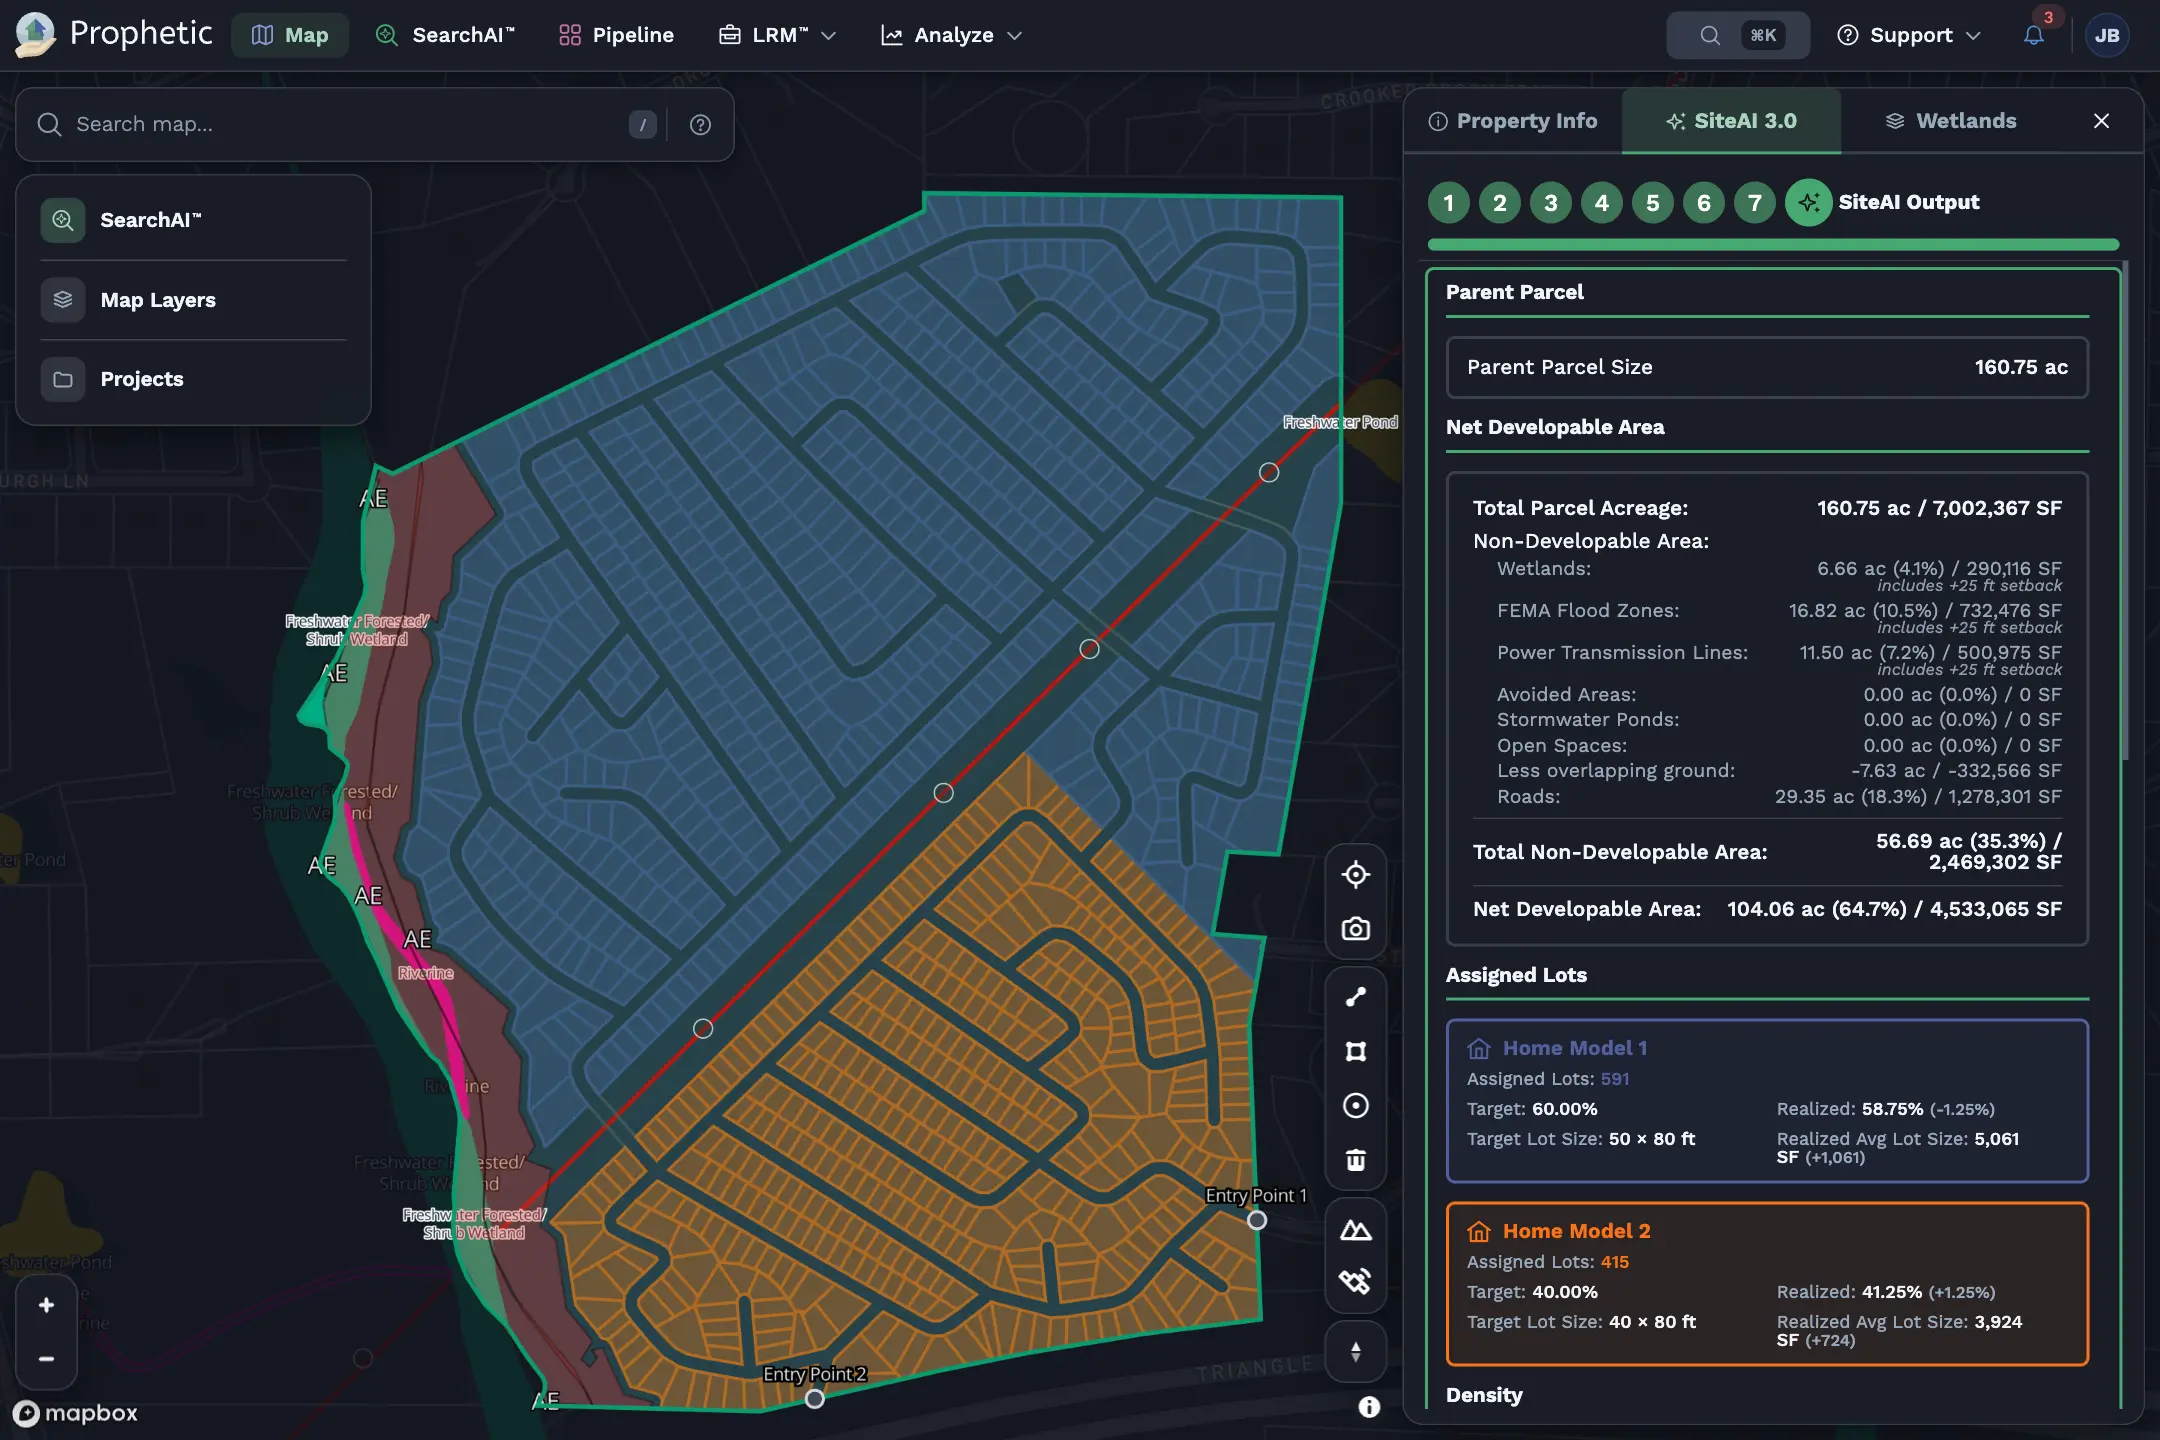Go to SiteAI step 1
The height and width of the screenshot is (1440, 2160).
(1448, 203)
